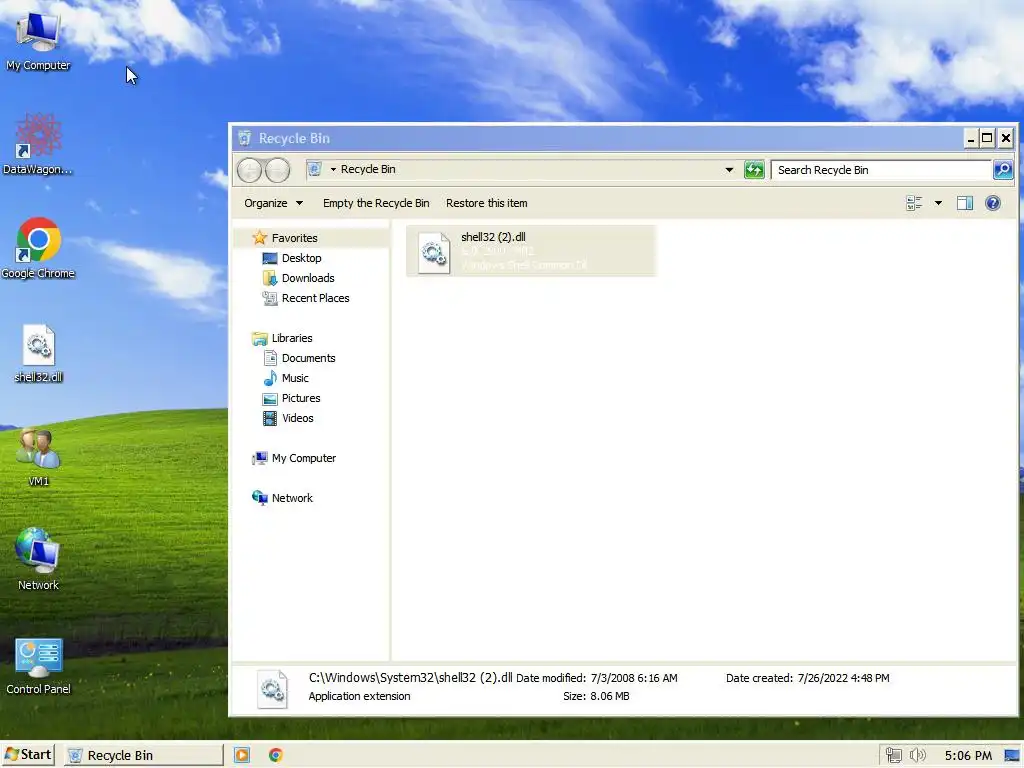Select the shell32.dll file on the desktop
This screenshot has width=1024, height=768.
pyautogui.click(x=38, y=353)
